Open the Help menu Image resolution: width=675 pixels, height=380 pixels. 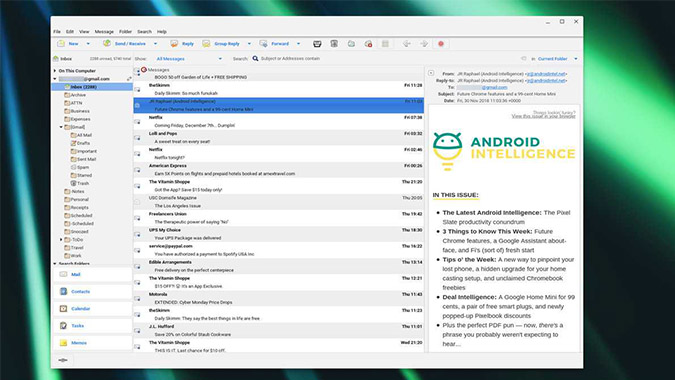[161, 31]
